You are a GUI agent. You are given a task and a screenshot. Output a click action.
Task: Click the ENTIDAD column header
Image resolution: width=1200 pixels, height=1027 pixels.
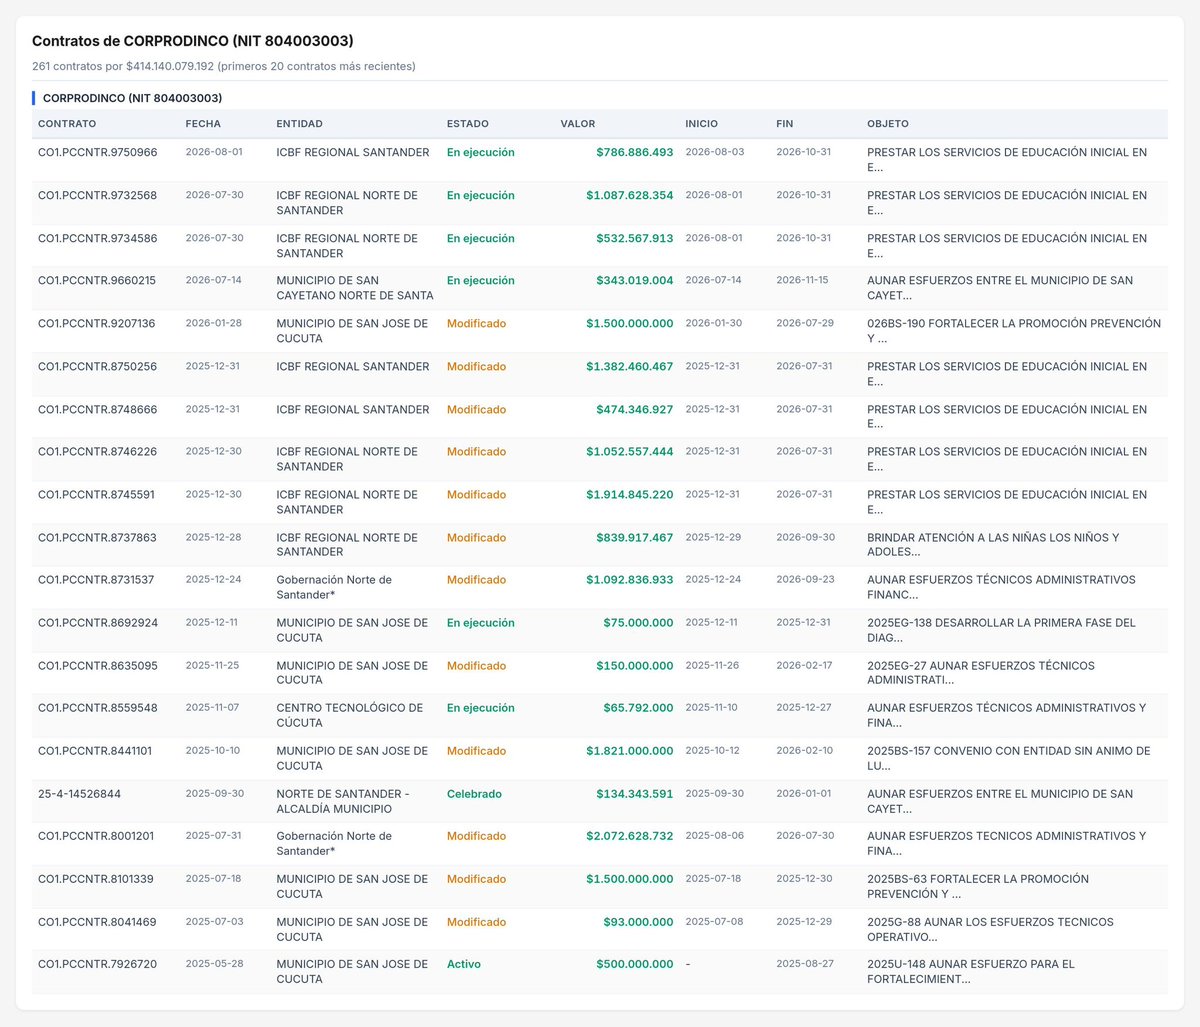[x=300, y=124]
